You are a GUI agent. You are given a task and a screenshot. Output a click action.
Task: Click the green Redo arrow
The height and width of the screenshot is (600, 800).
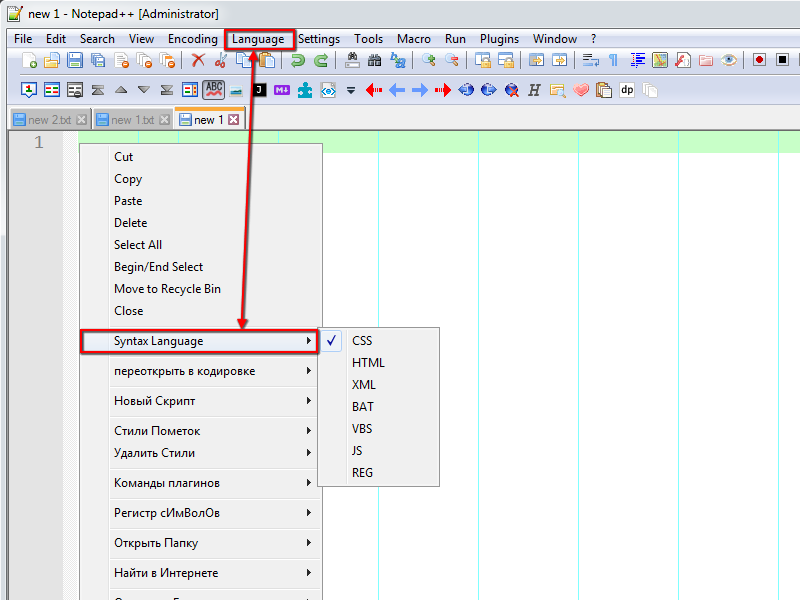[x=320, y=60]
